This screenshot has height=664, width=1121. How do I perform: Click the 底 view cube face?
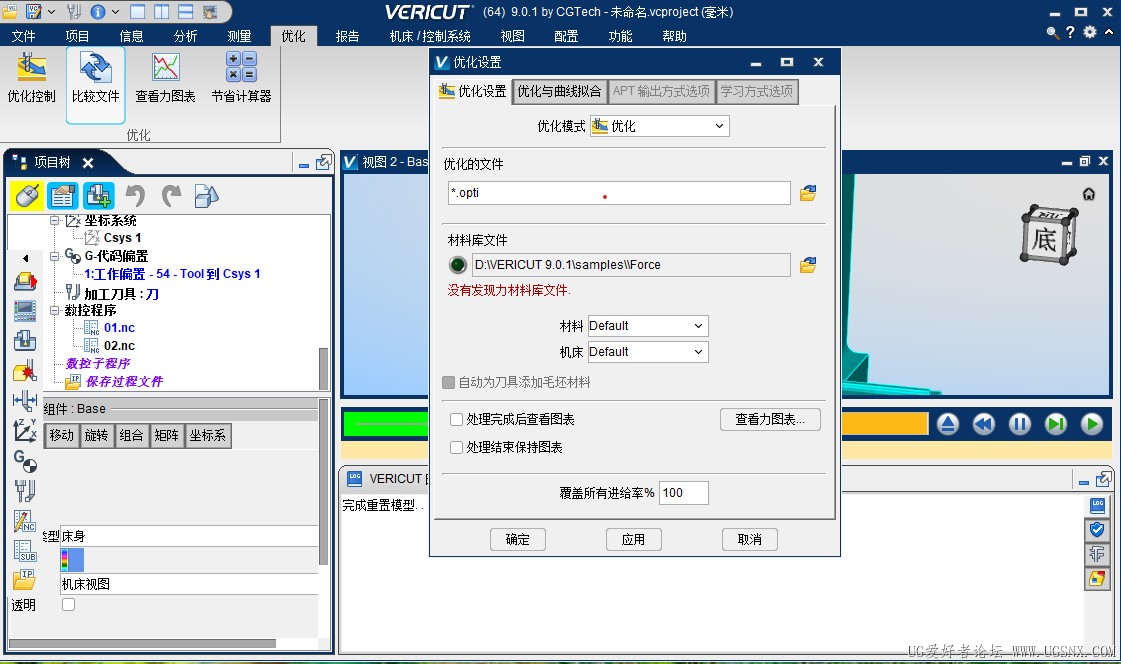[1044, 239]
